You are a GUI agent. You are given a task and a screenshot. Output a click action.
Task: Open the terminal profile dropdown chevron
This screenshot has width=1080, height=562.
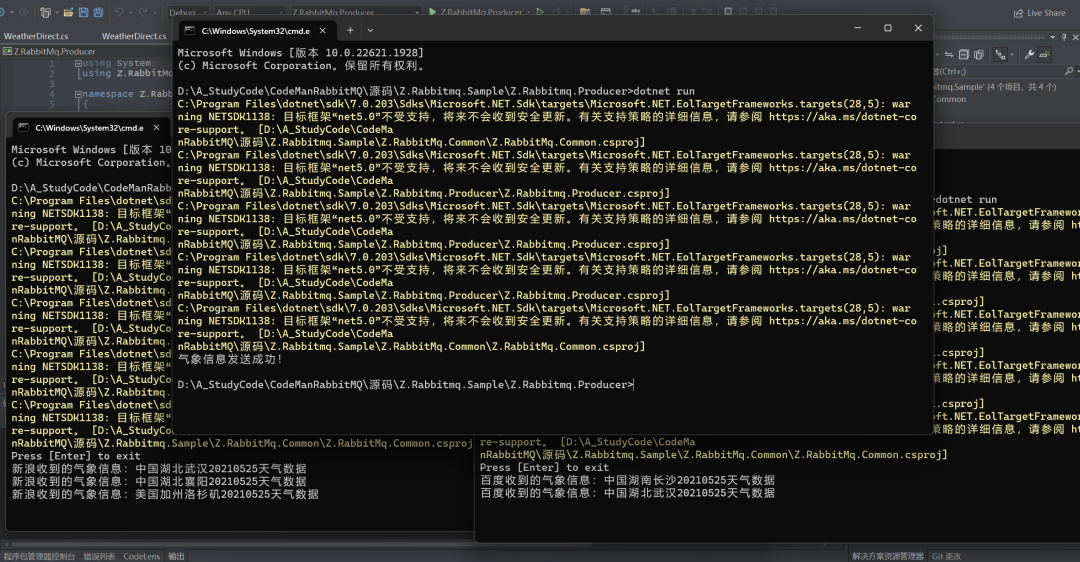[371, 30]
